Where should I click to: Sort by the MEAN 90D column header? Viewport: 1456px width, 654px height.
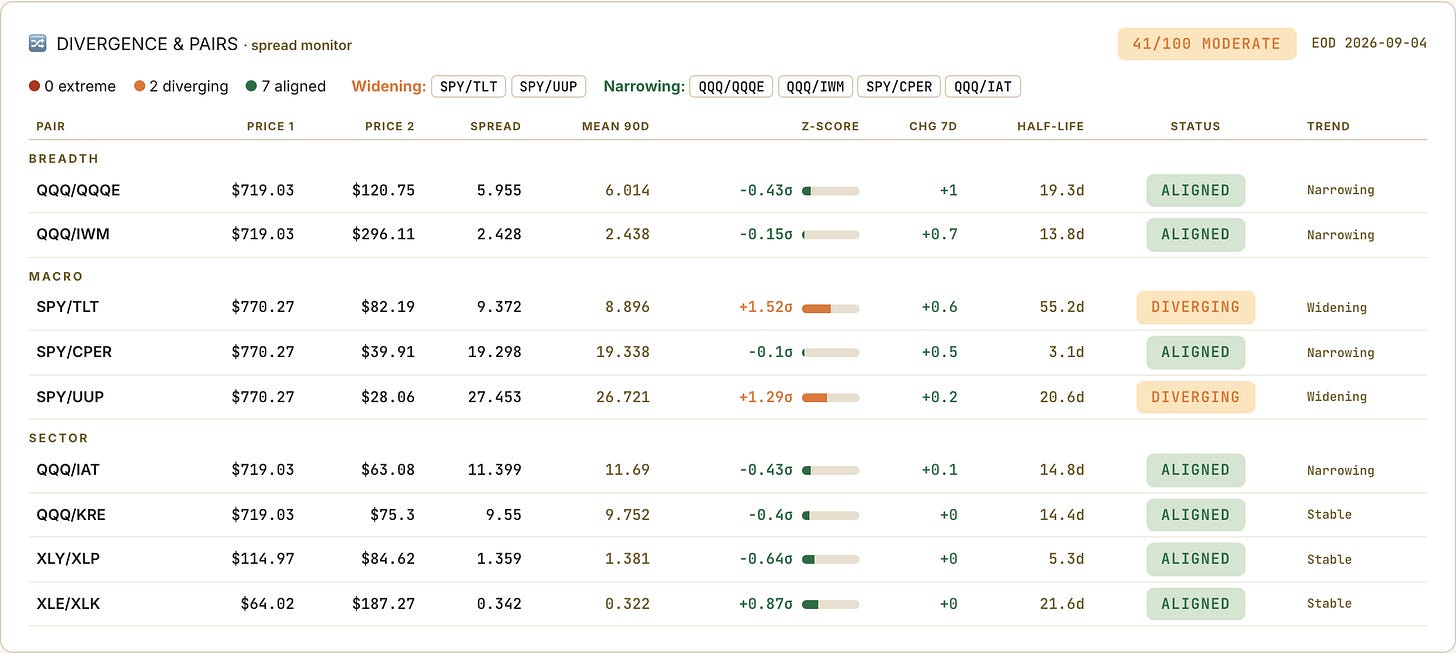point(616,126)
